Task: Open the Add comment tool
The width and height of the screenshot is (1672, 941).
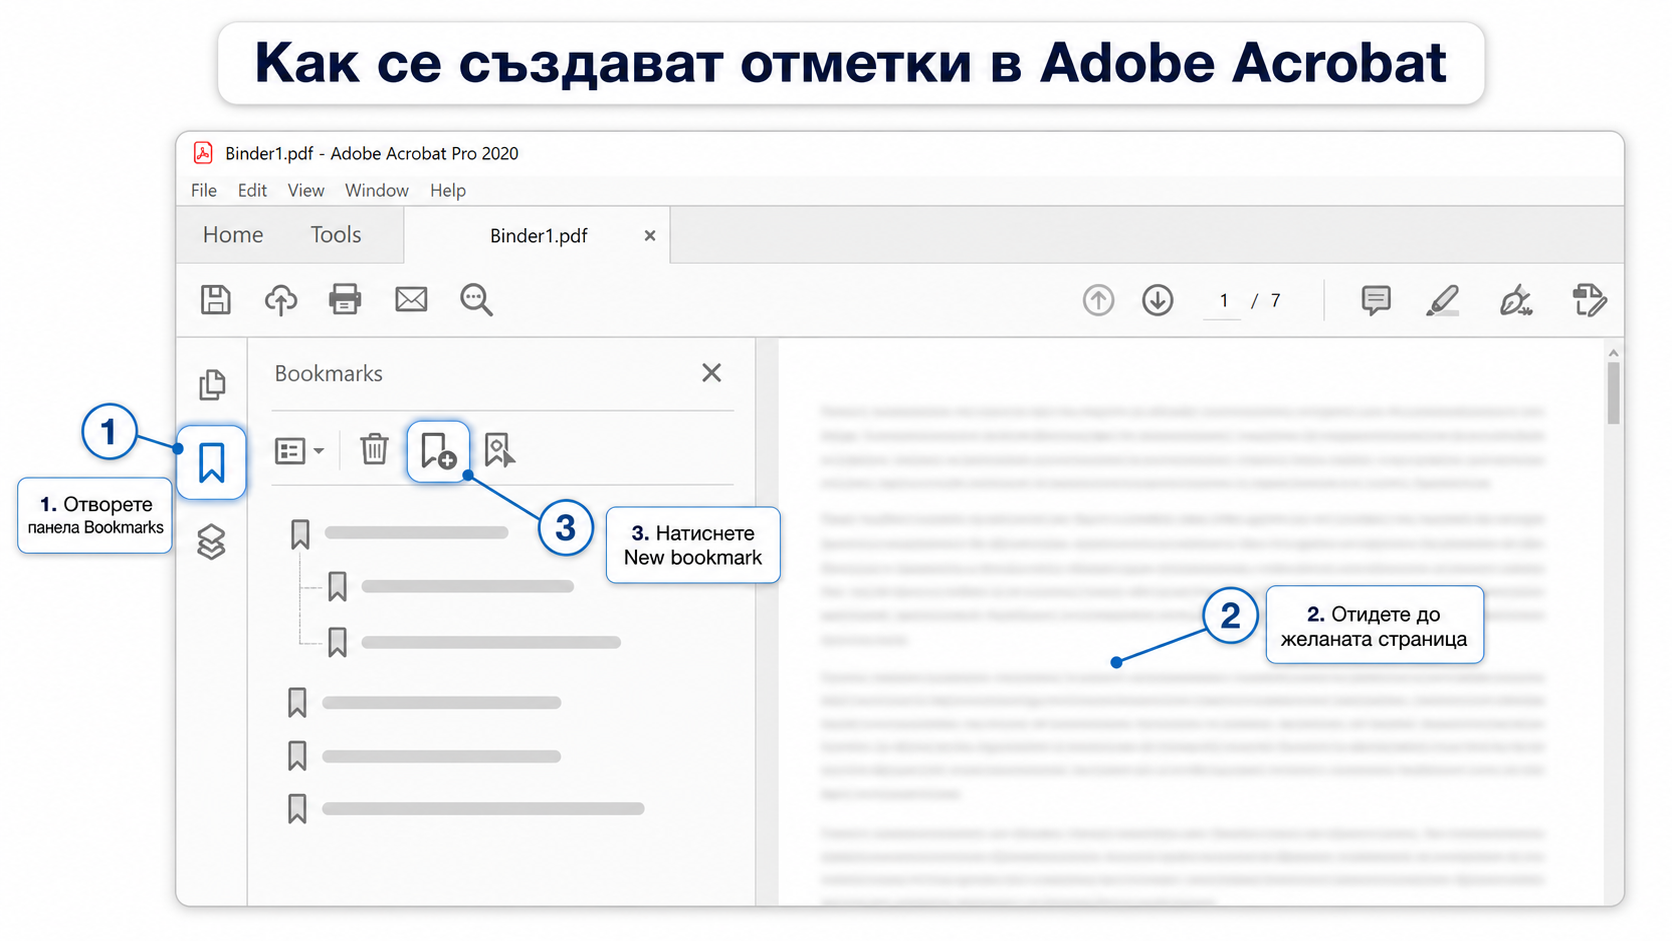Action: pos(1376,300)
